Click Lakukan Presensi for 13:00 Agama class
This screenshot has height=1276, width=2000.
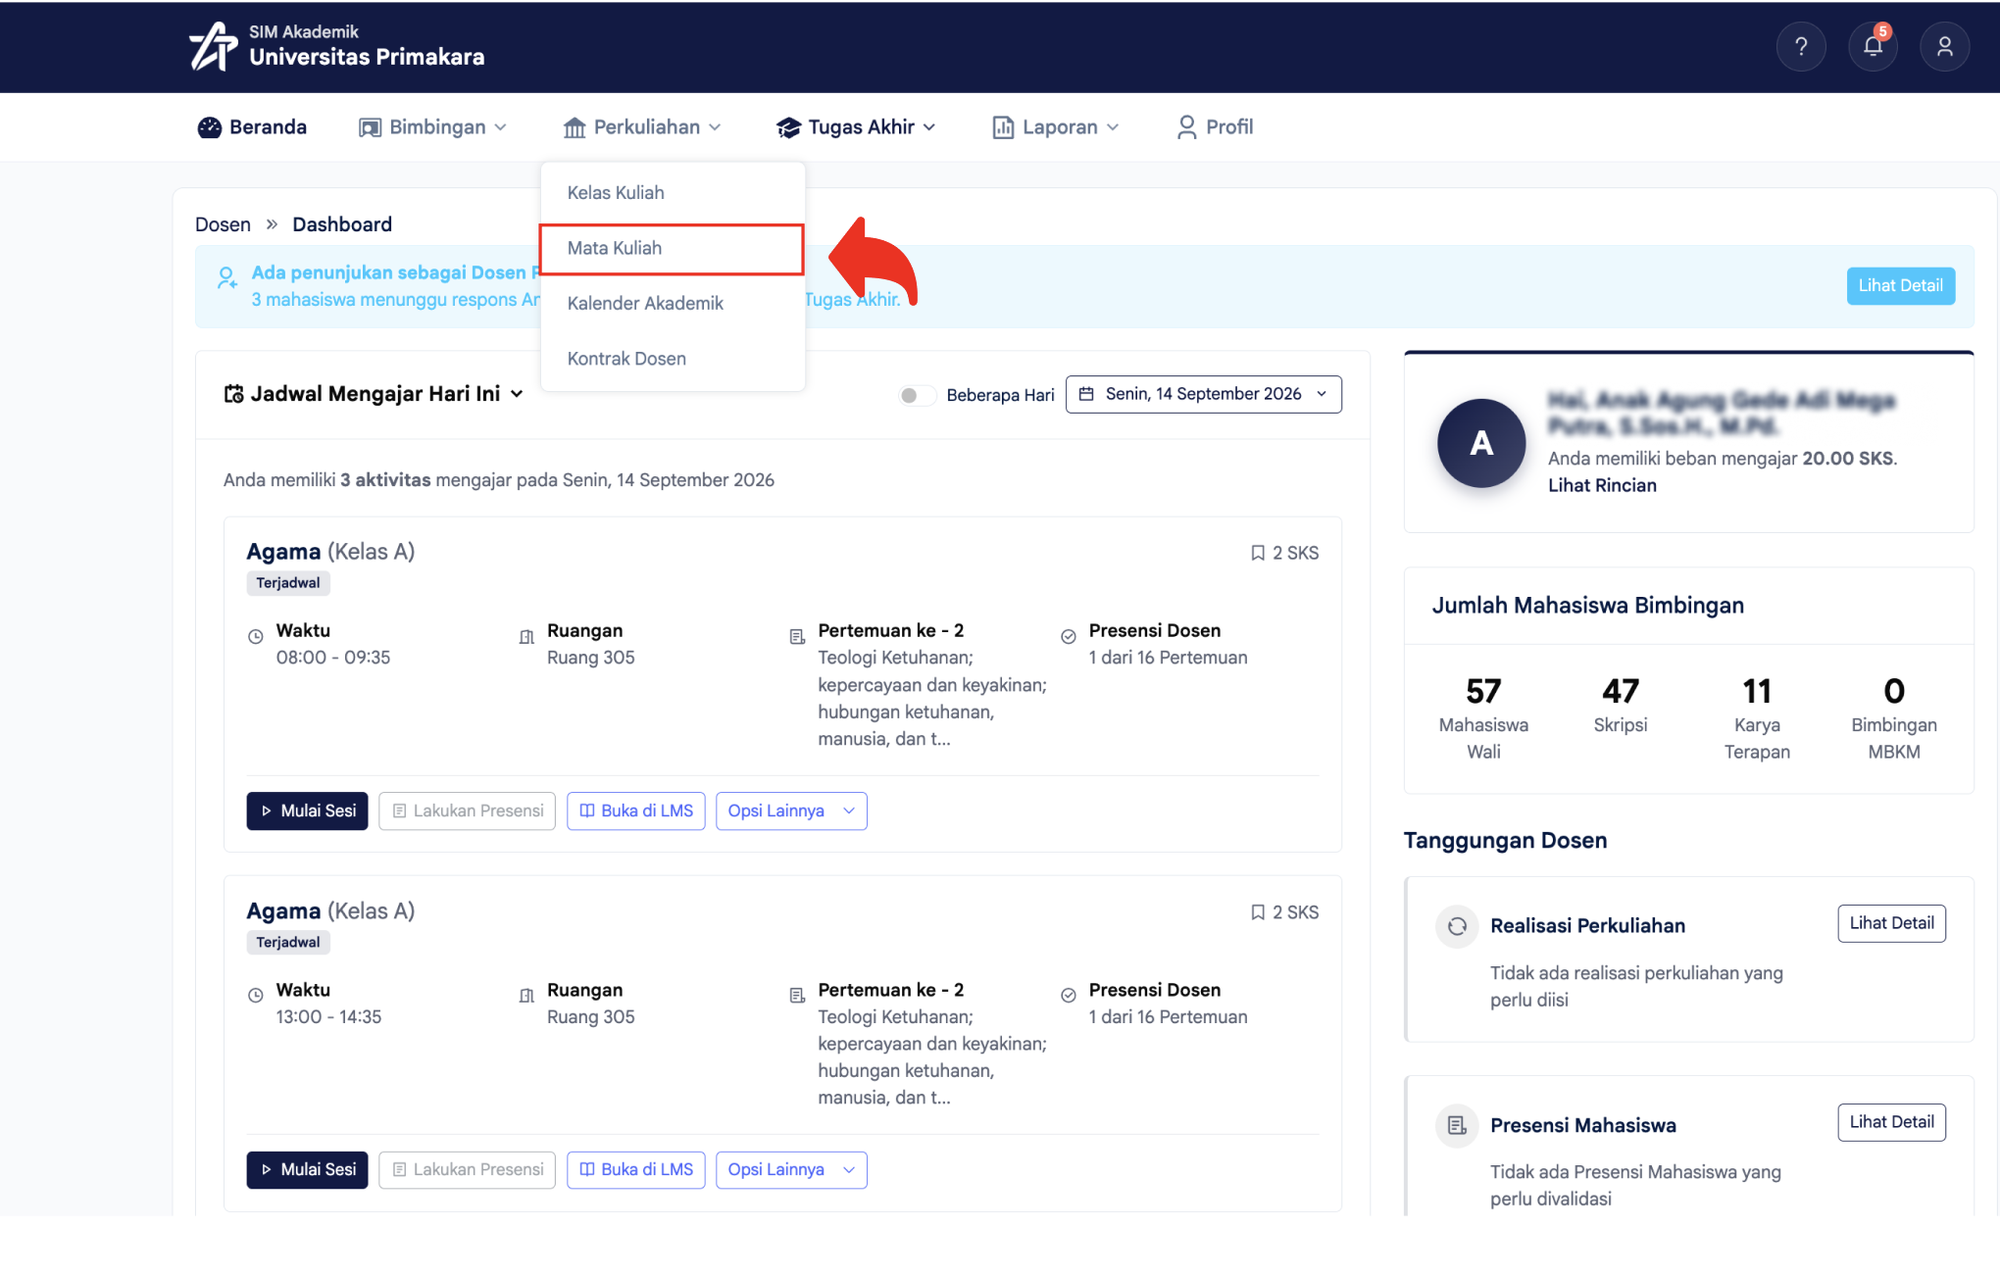point(467,1170)
